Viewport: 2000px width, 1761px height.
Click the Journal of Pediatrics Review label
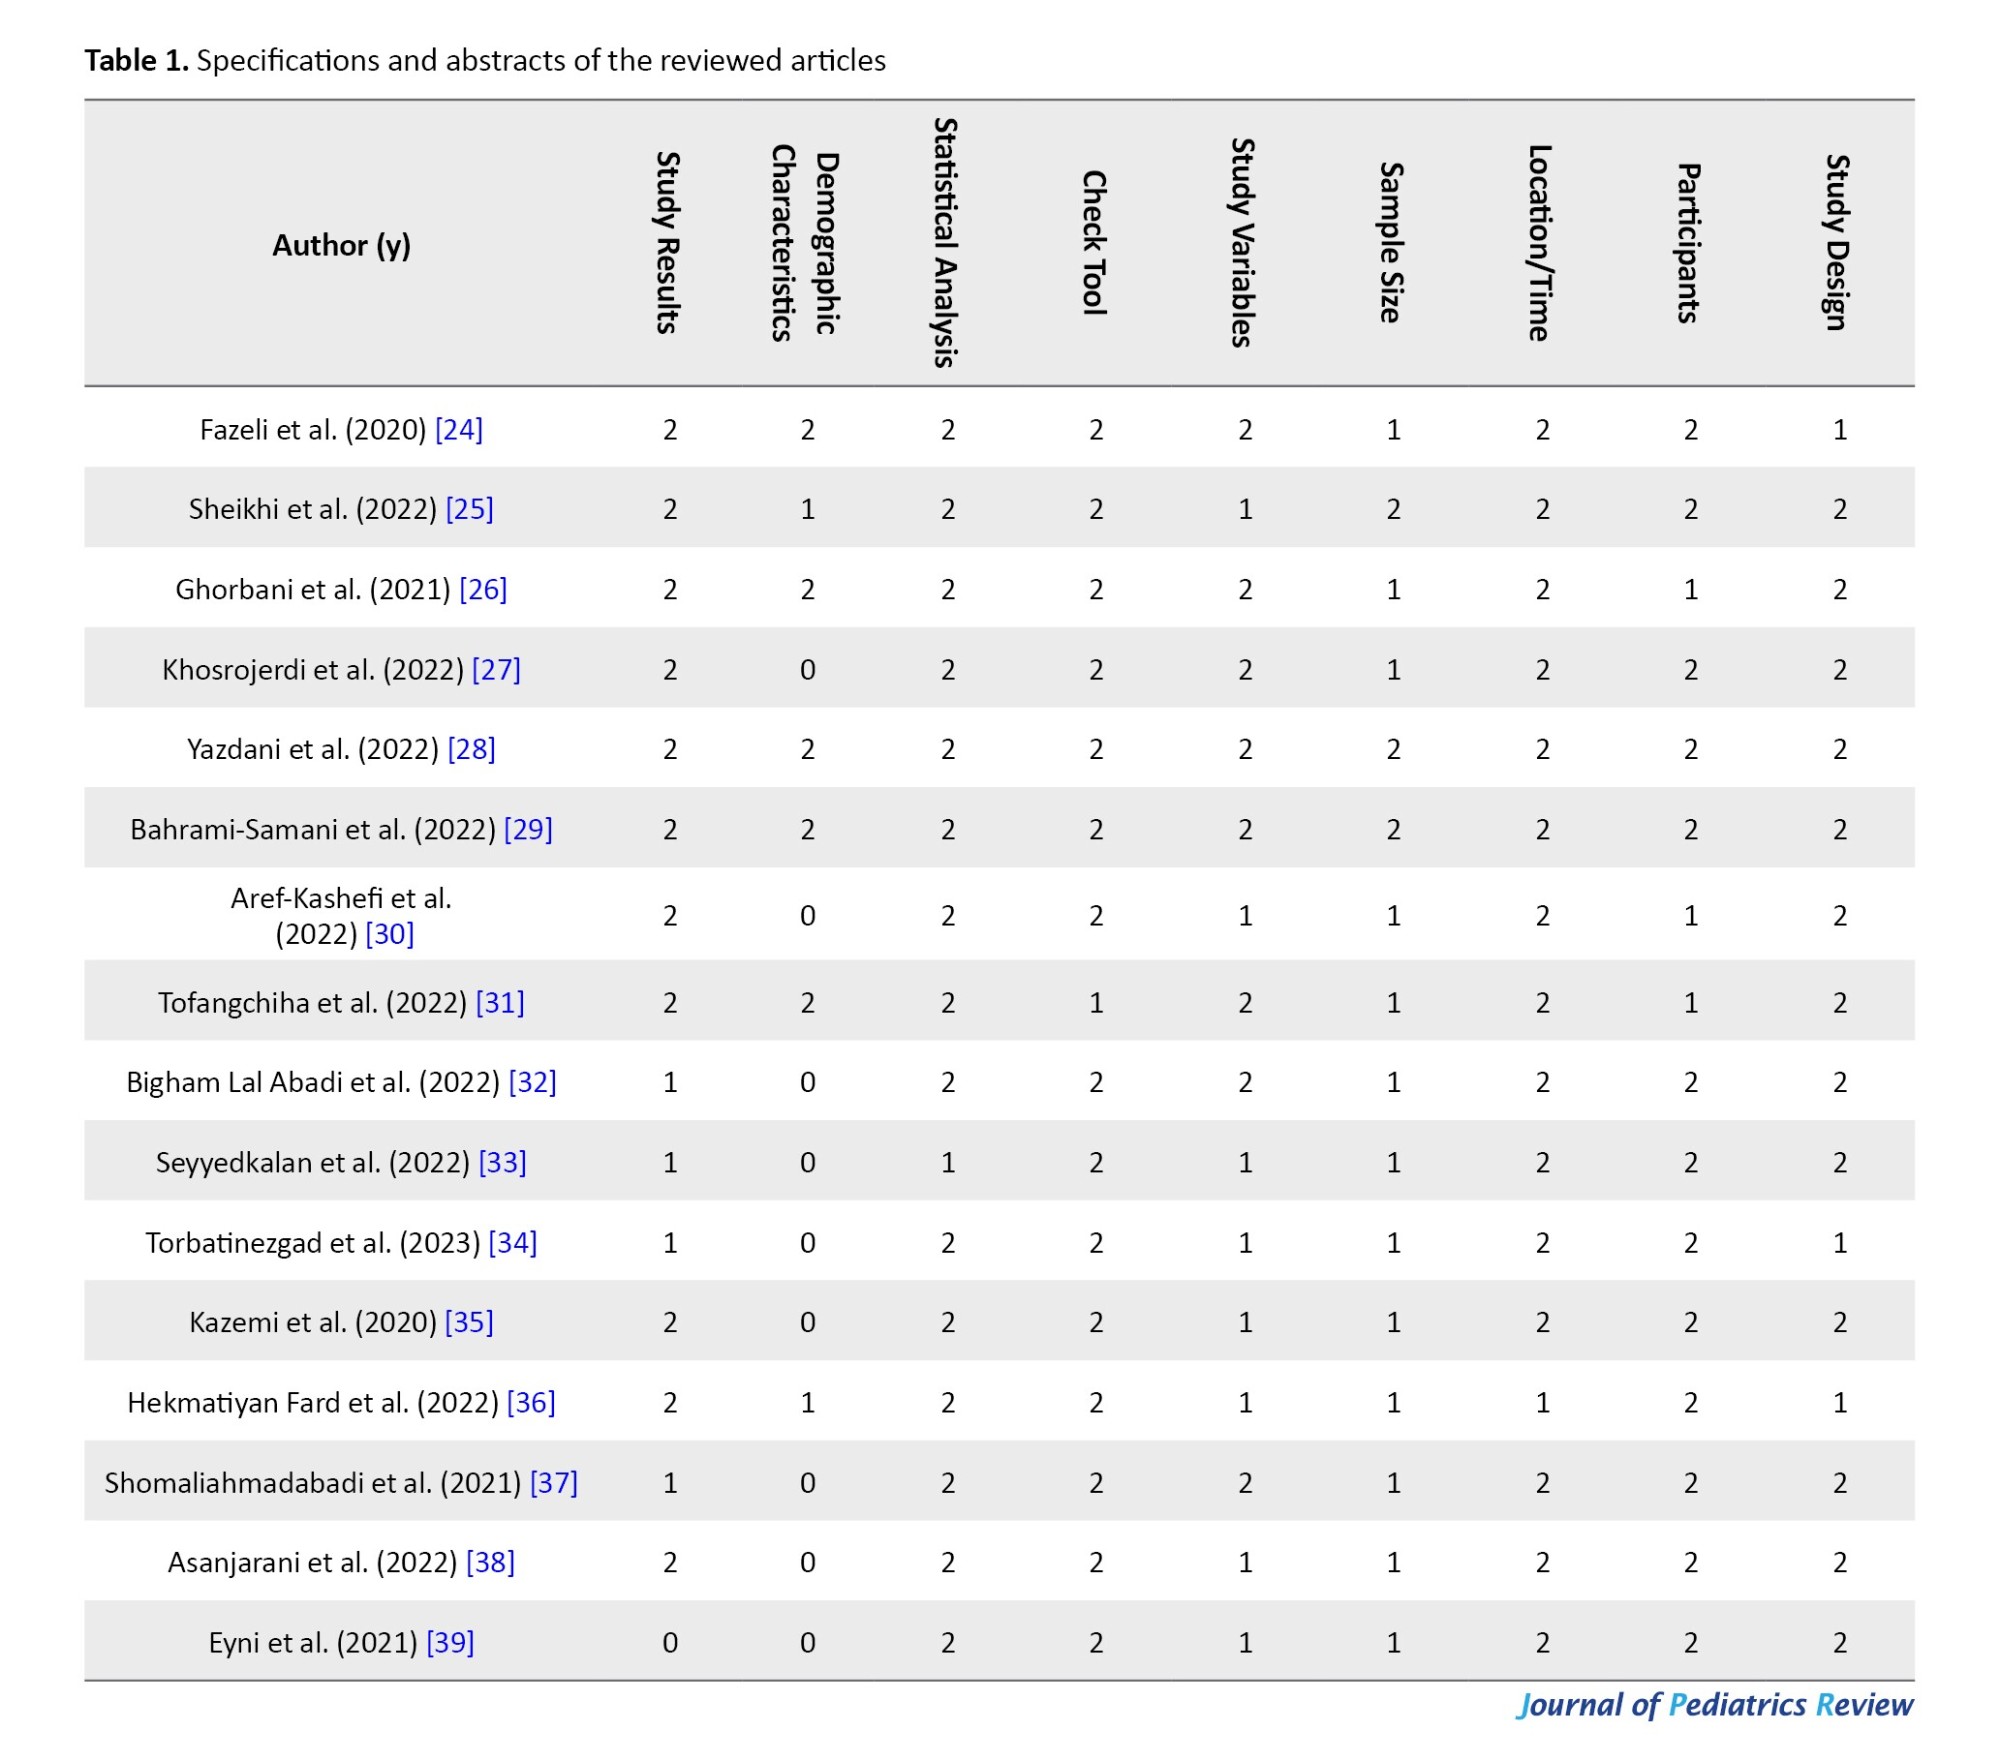1715,1705
